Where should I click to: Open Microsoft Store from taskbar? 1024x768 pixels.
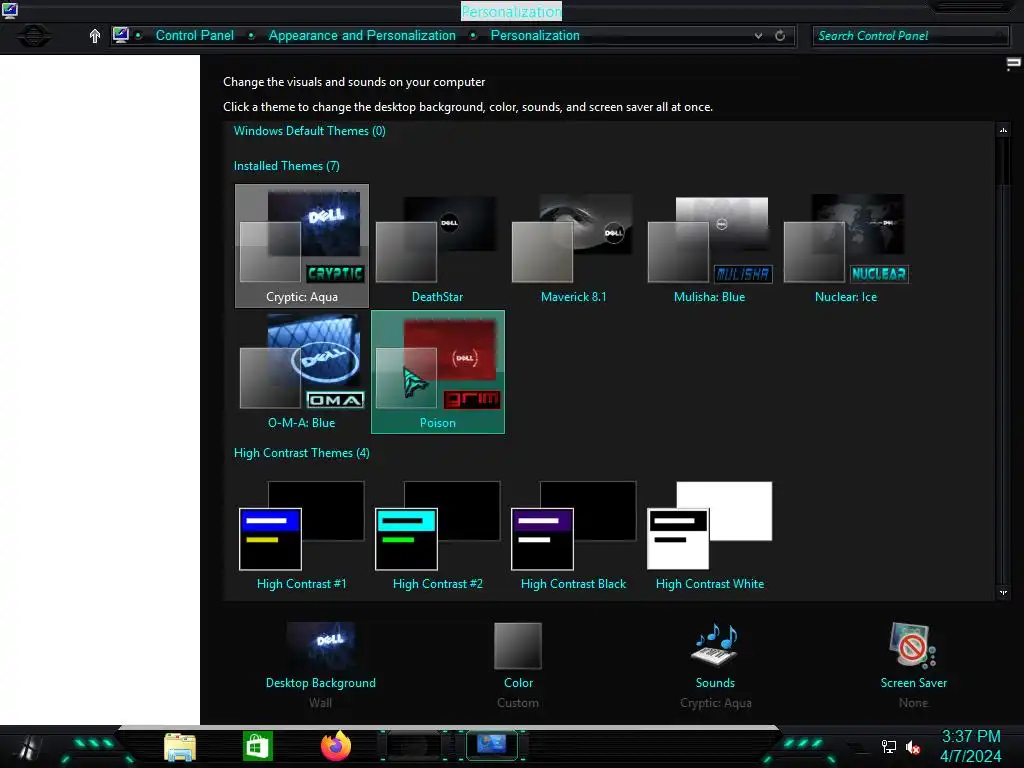tap(258, 746)
